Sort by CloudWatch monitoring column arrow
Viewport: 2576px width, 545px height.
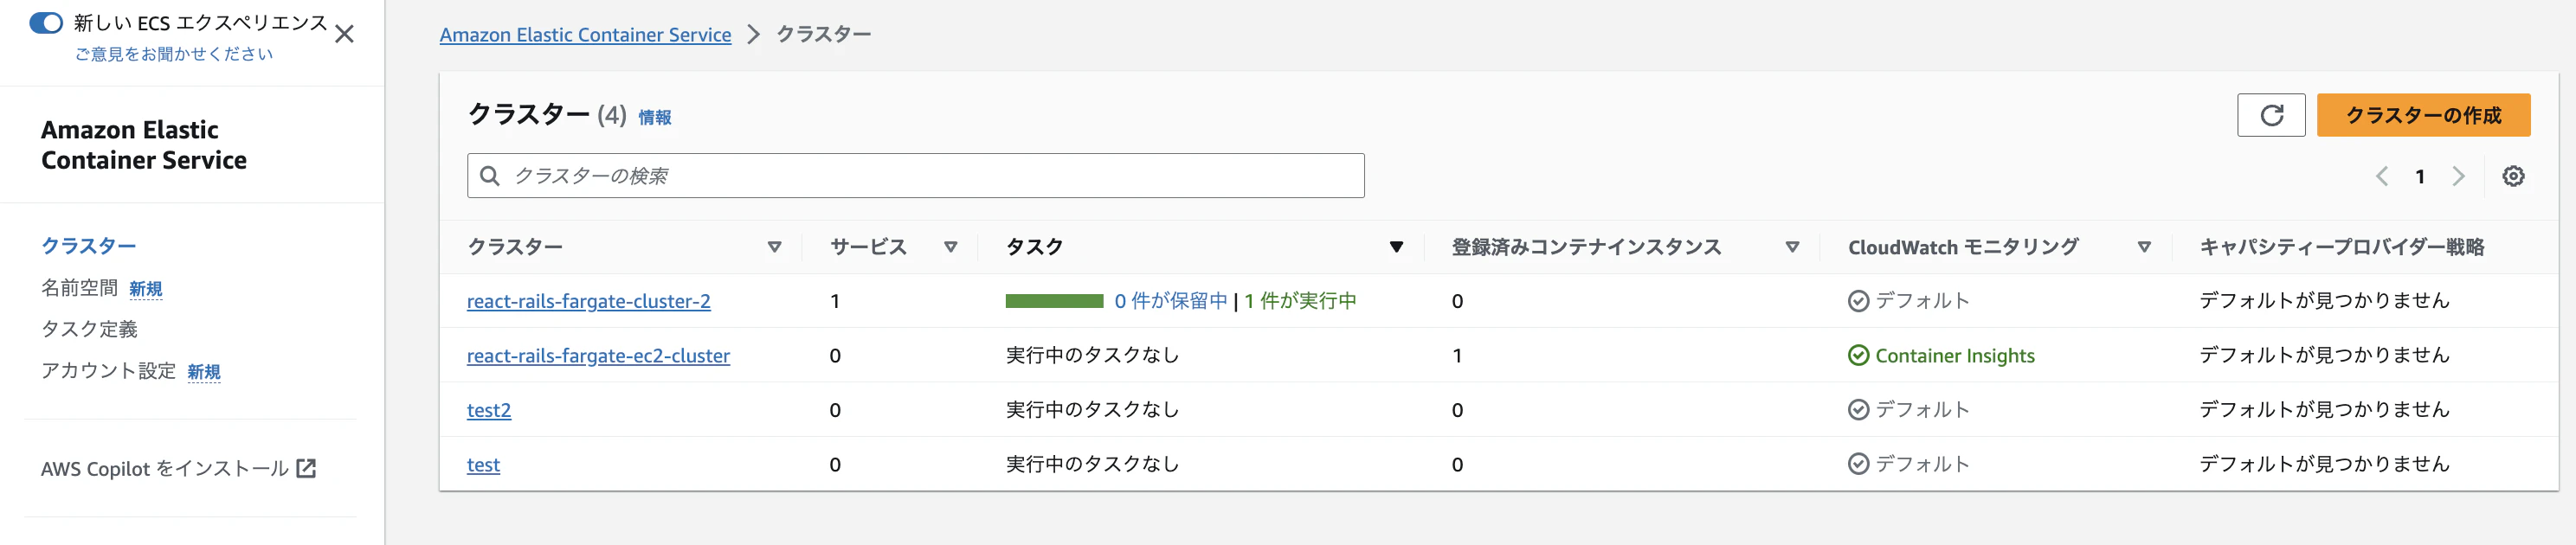(2144, 247)
